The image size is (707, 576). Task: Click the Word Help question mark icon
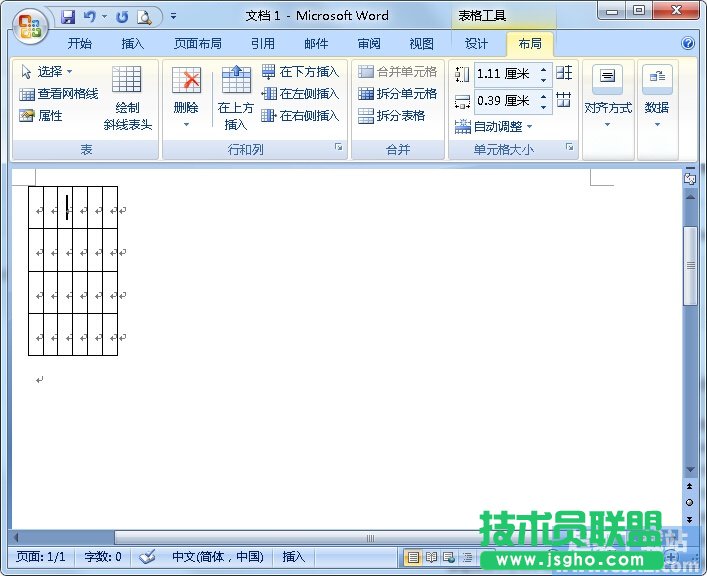coord(688,44)
